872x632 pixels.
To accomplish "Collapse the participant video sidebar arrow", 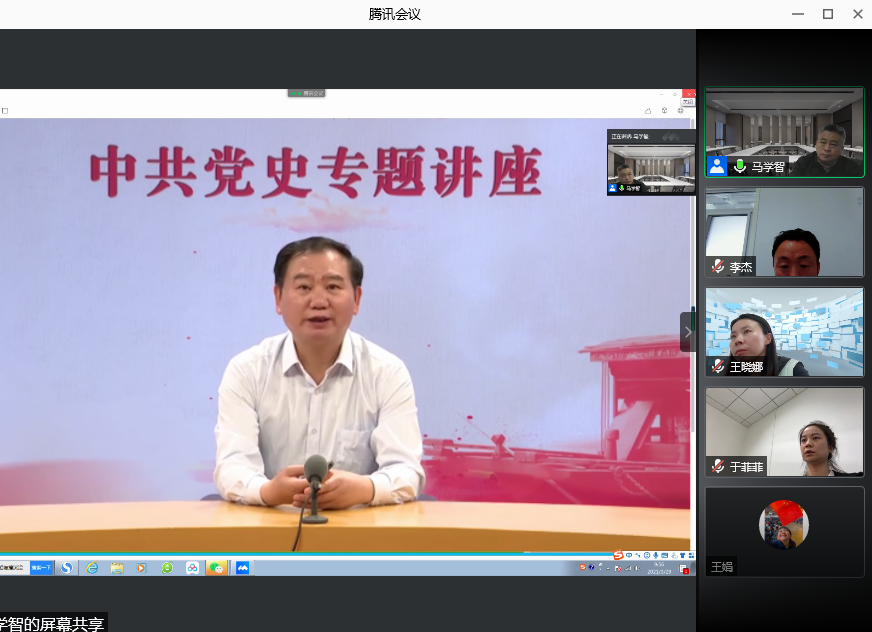I will (687, 332).
